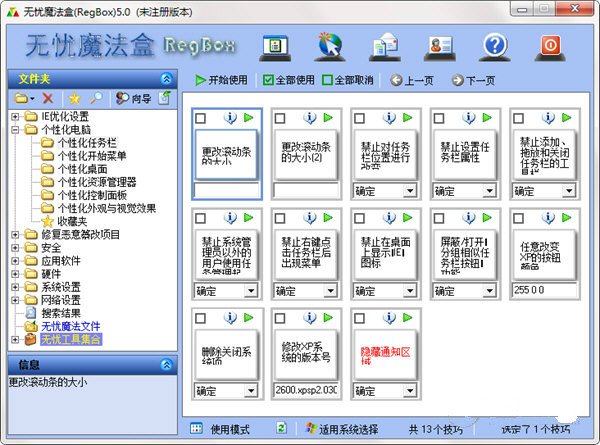Show info for 禁止添加、拖放和关闭 card
Viewport: 600px width, 445px height.
pos(548,118)
